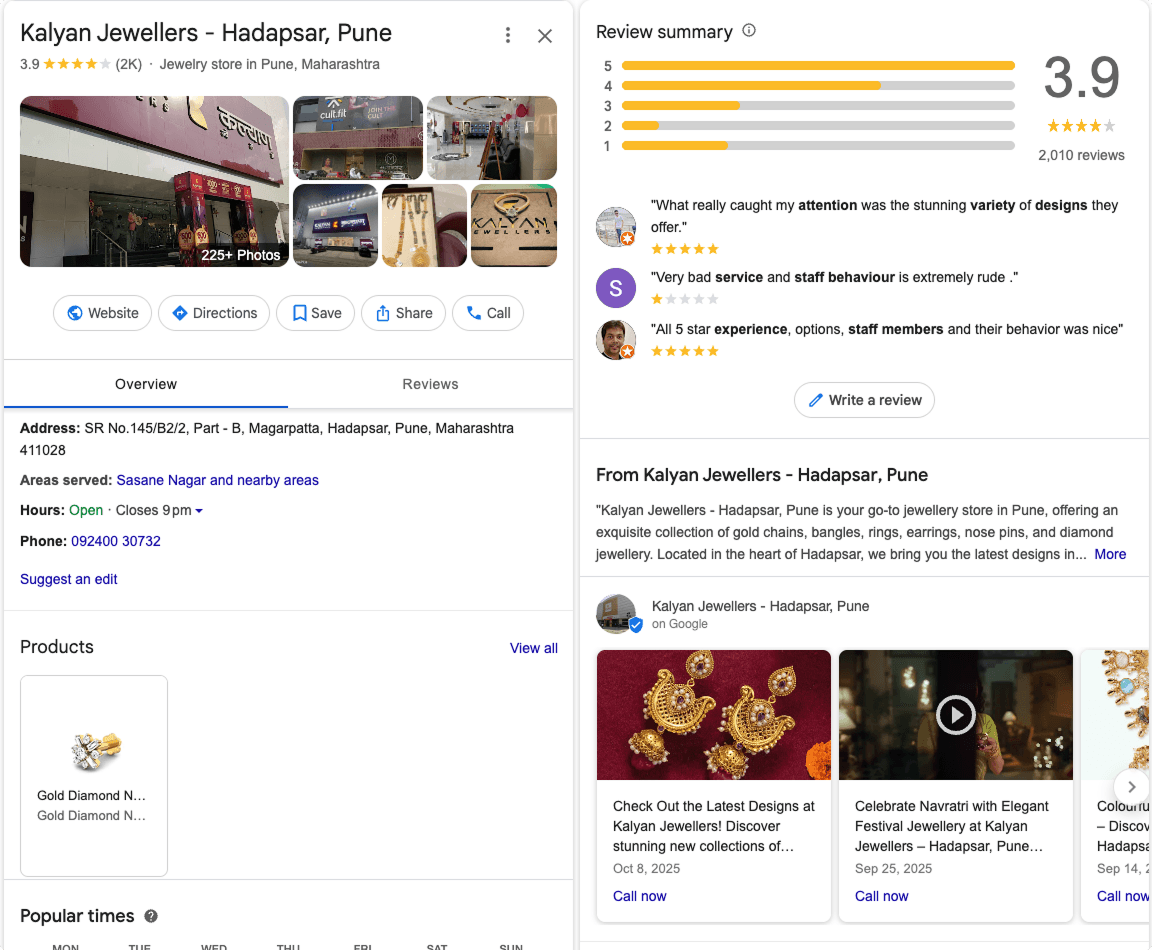Screen dimensions: 1152x950
Task: Open the three-dot overflow menu
Action: tap(508, 34)
